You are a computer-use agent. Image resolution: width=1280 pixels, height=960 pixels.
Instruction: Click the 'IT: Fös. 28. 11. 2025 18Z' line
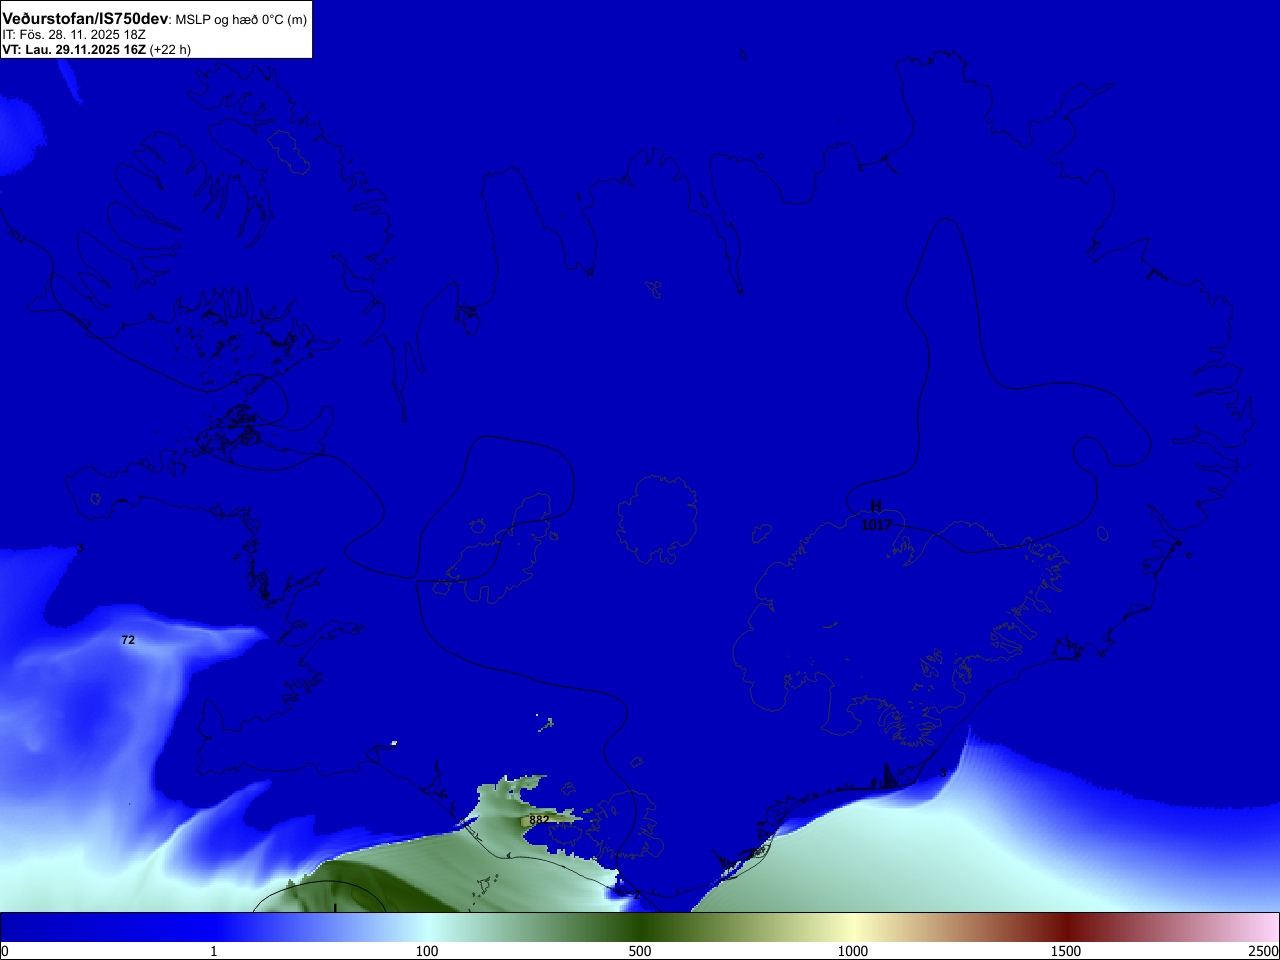pos(74,35)
